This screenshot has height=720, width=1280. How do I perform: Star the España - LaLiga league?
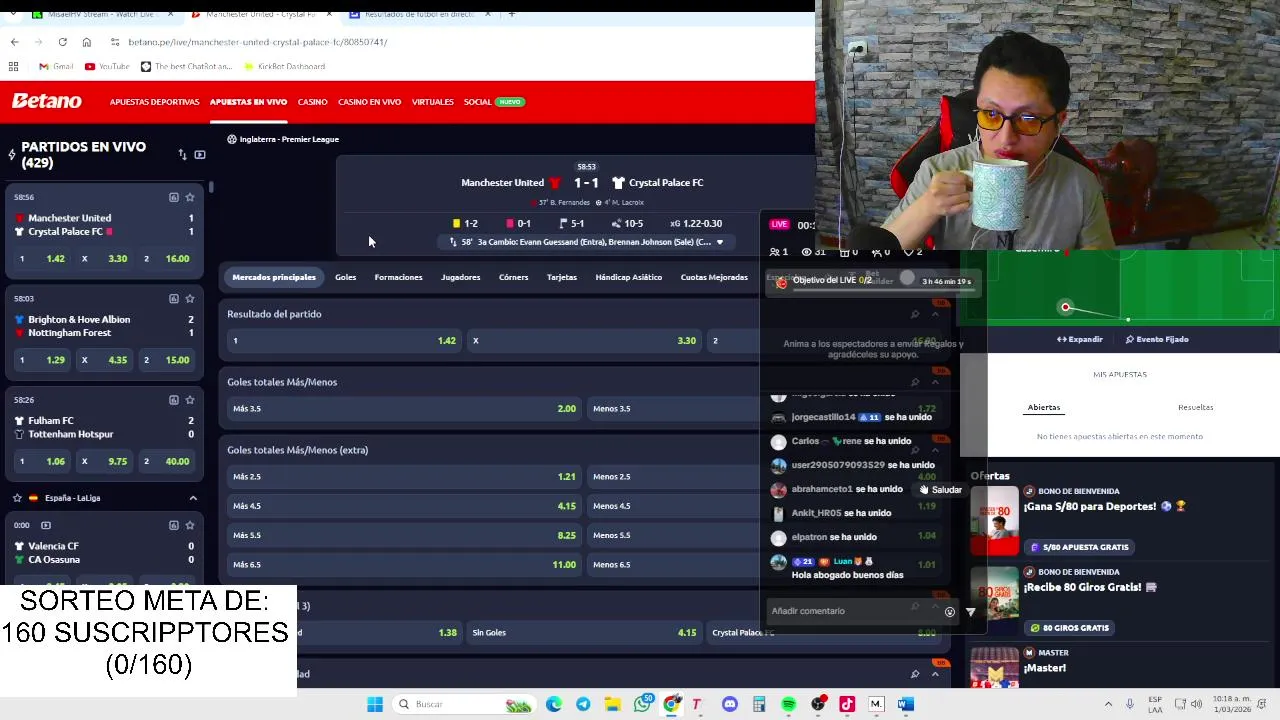(17, 498)
